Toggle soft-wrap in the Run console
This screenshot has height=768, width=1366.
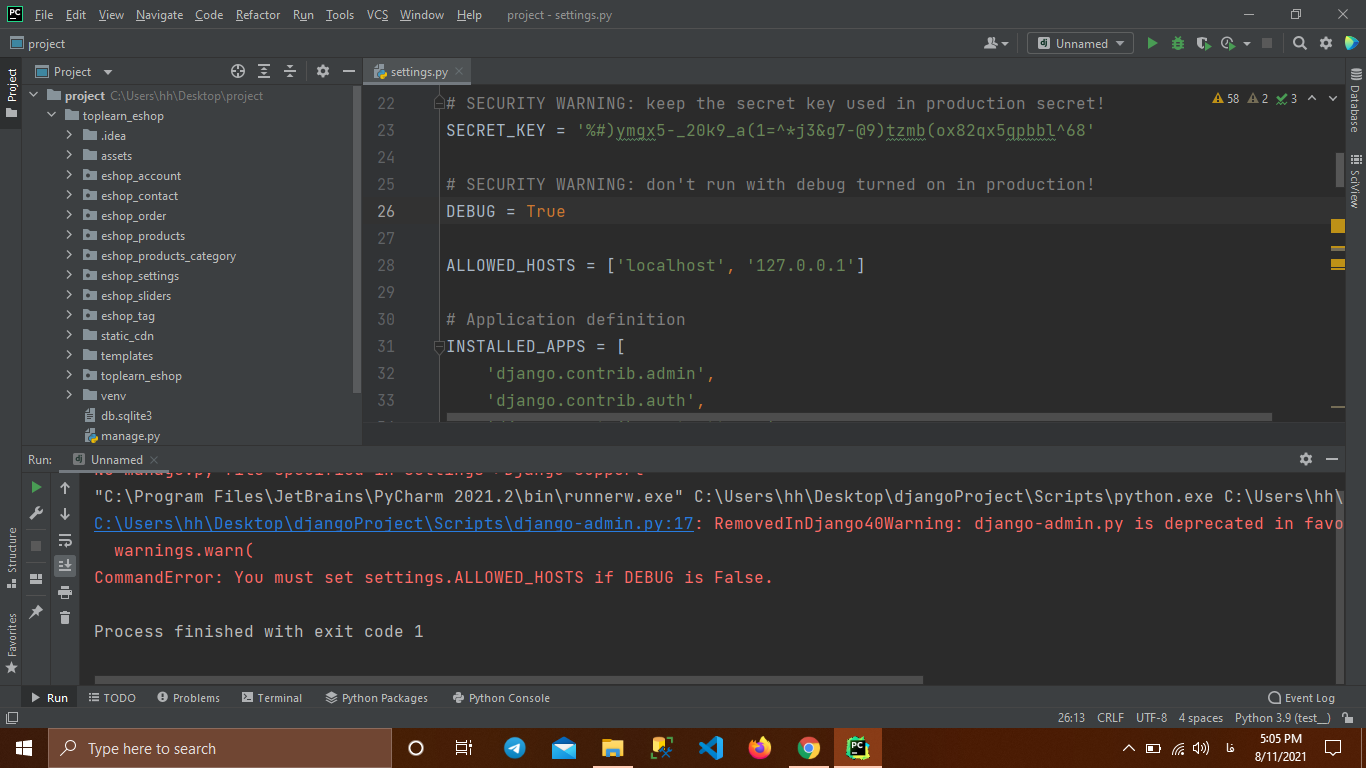(x=65, y=540)
